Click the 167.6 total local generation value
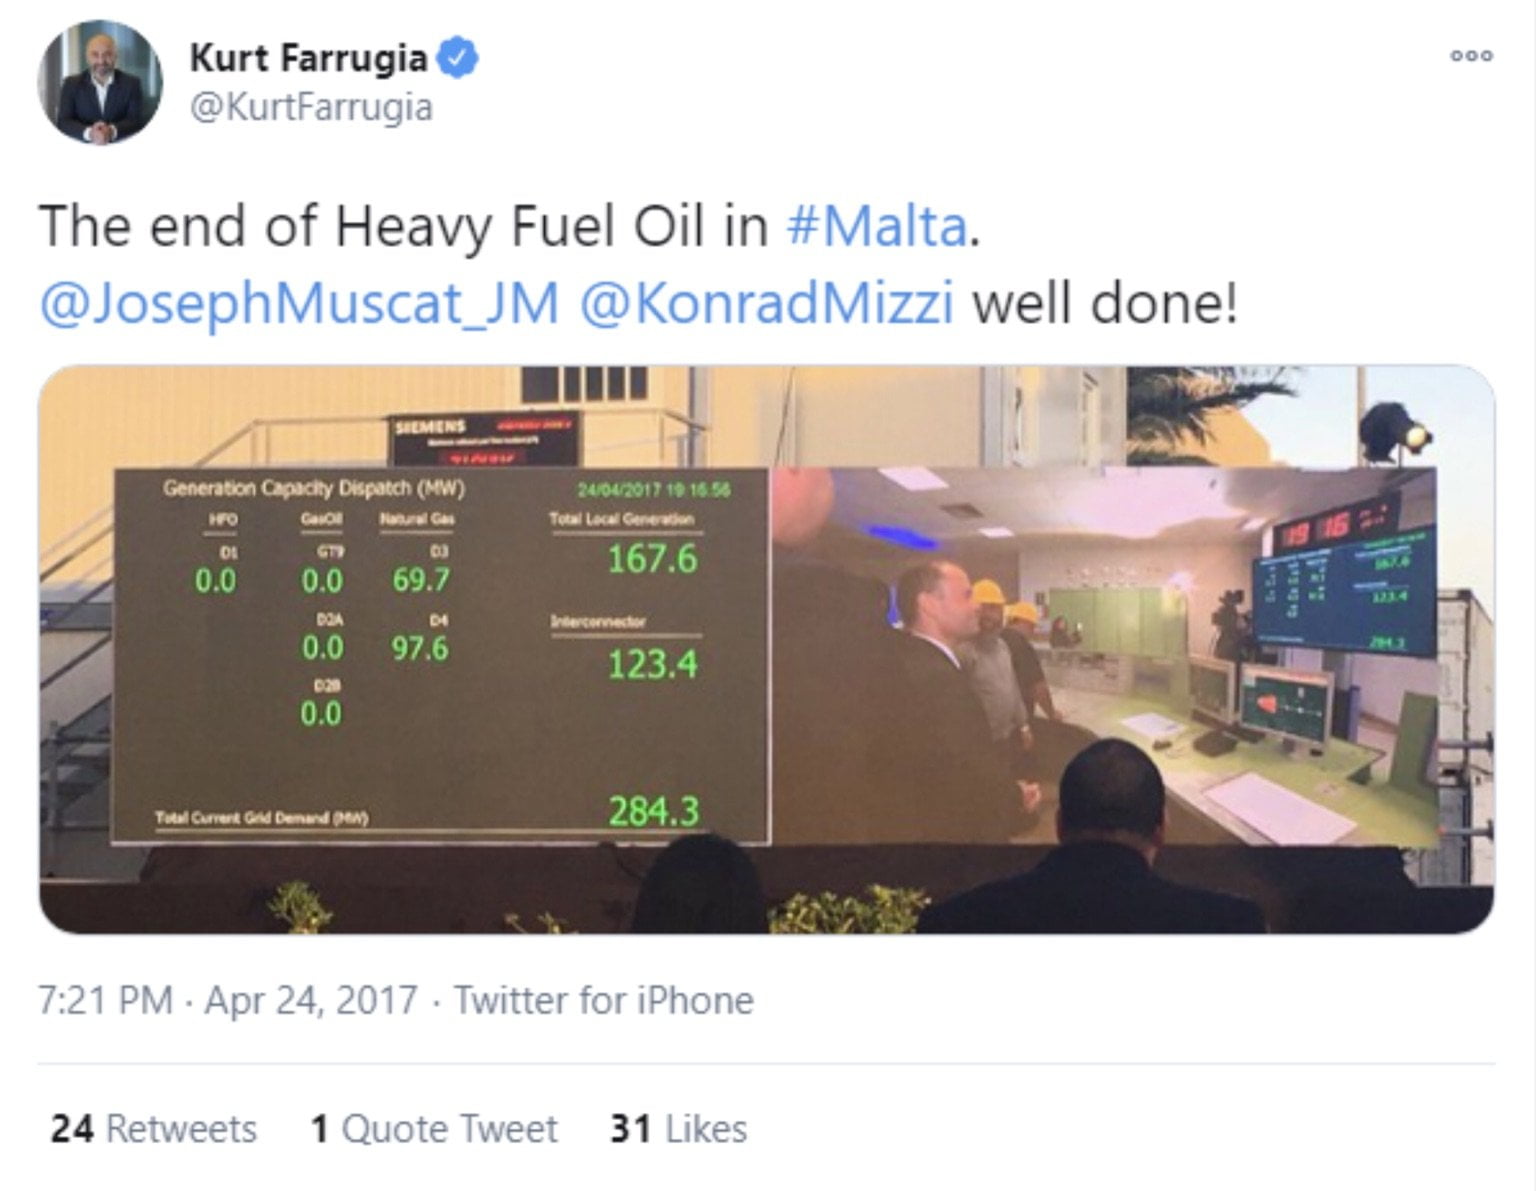The height and width of the screenshot is (1191, 1536). [x=652, y=558]
